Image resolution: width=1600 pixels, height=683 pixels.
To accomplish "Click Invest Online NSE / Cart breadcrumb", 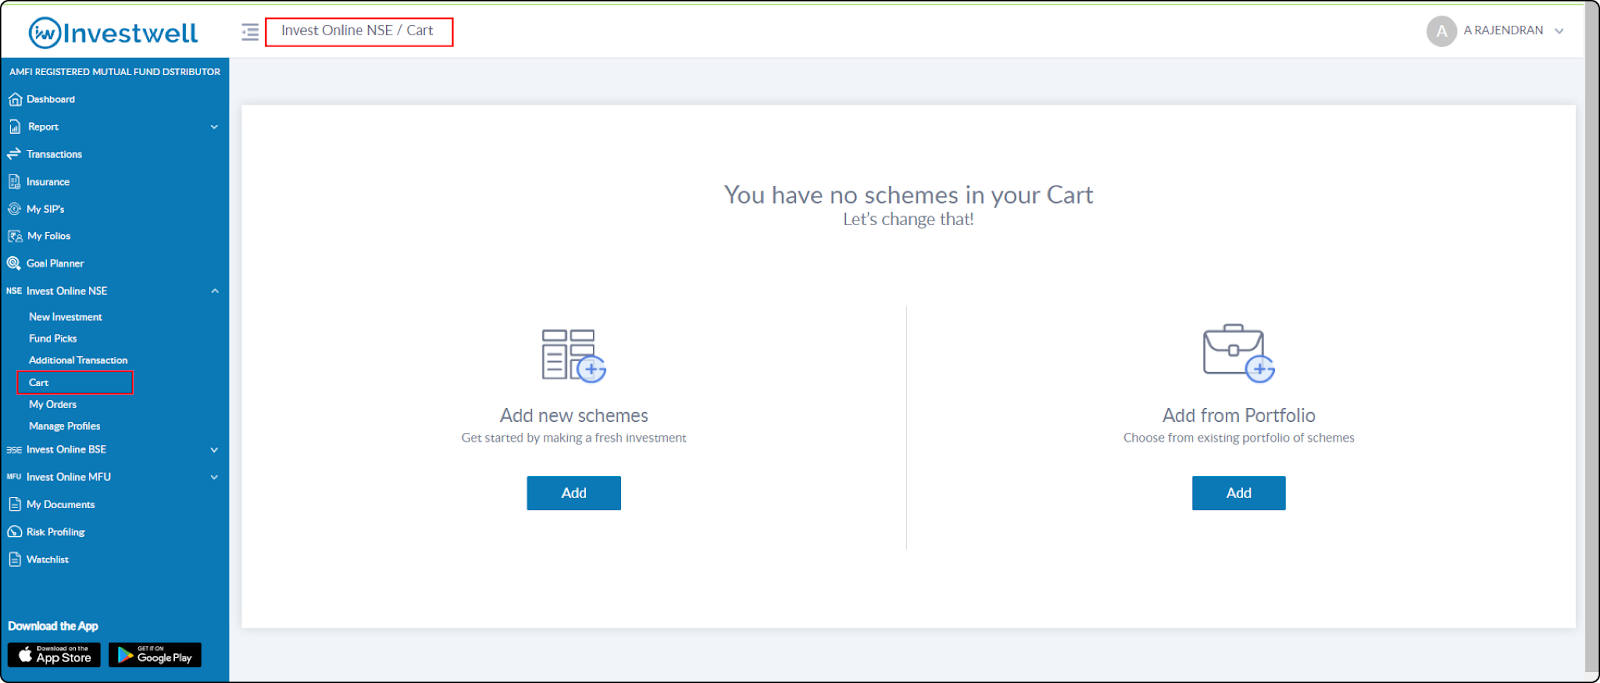I will [358, 31].
